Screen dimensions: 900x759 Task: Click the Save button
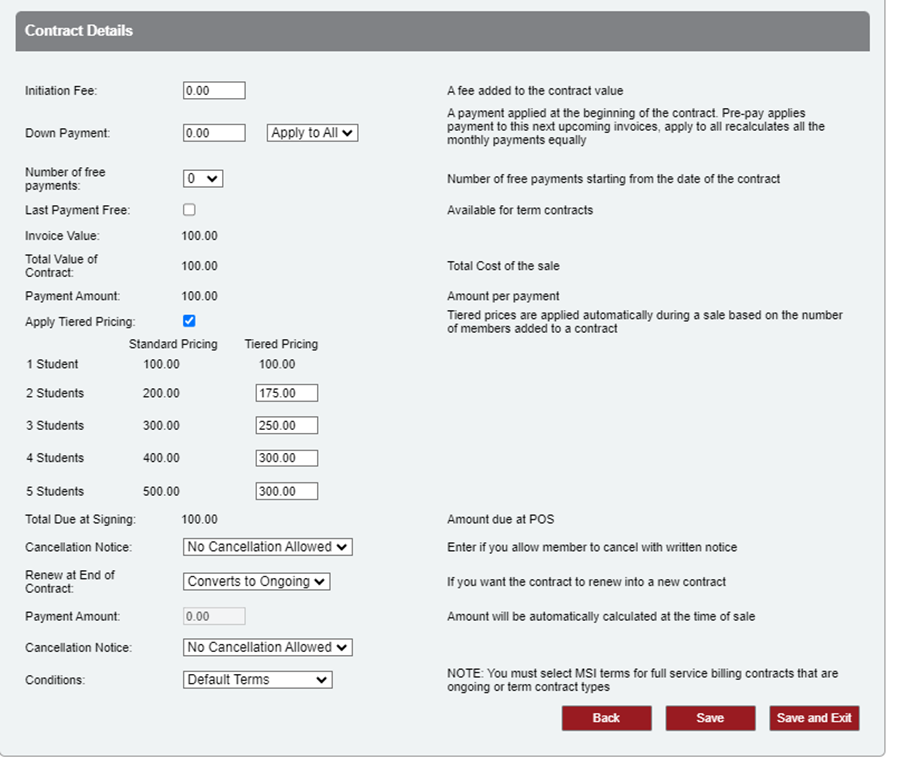(x=710, y=718)
